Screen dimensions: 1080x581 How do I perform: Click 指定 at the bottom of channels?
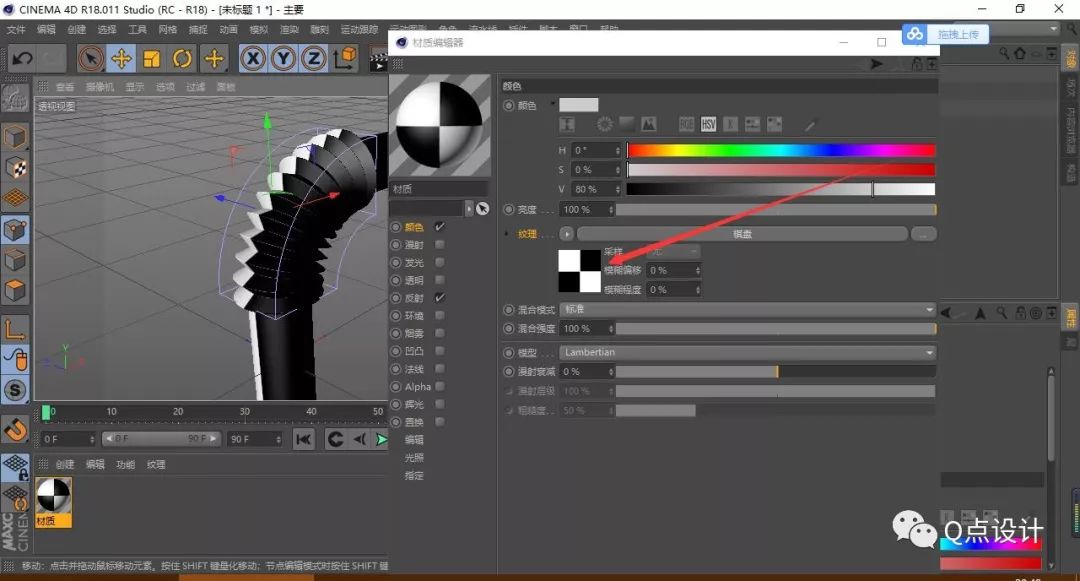pos(414,476)
